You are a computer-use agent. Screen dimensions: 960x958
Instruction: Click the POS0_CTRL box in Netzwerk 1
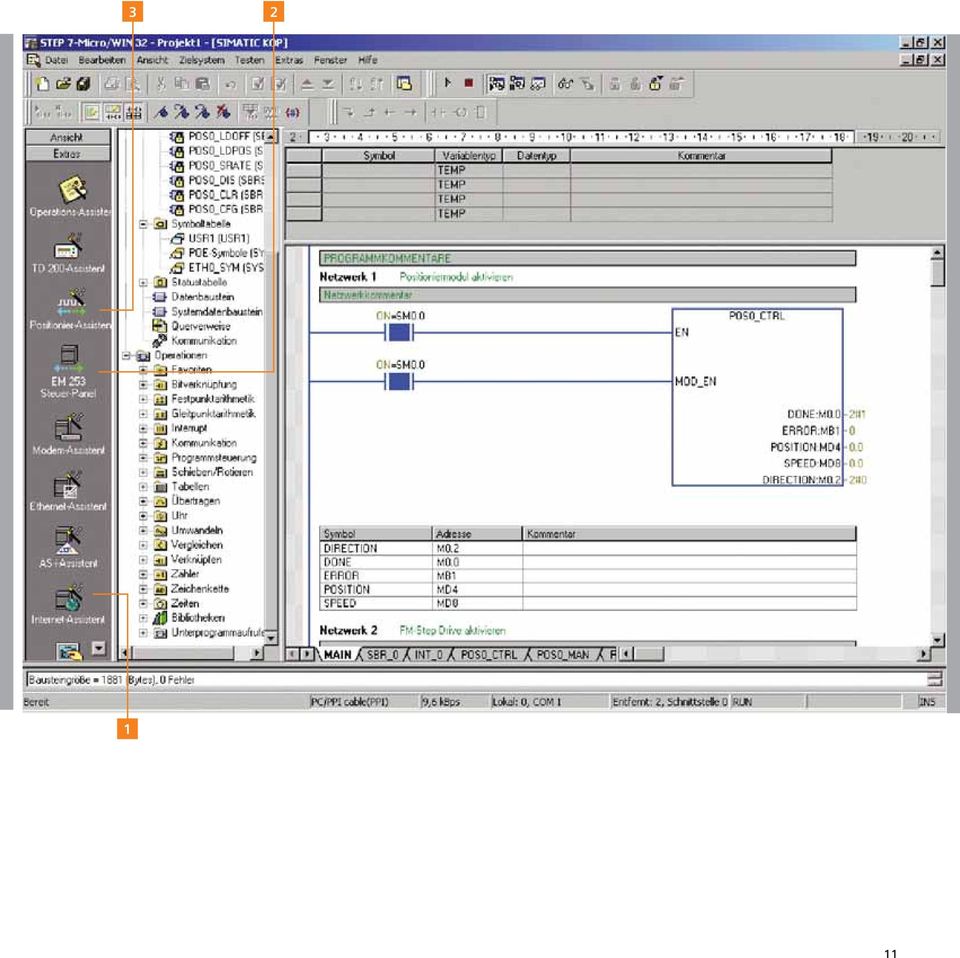[x=757, y=397]
